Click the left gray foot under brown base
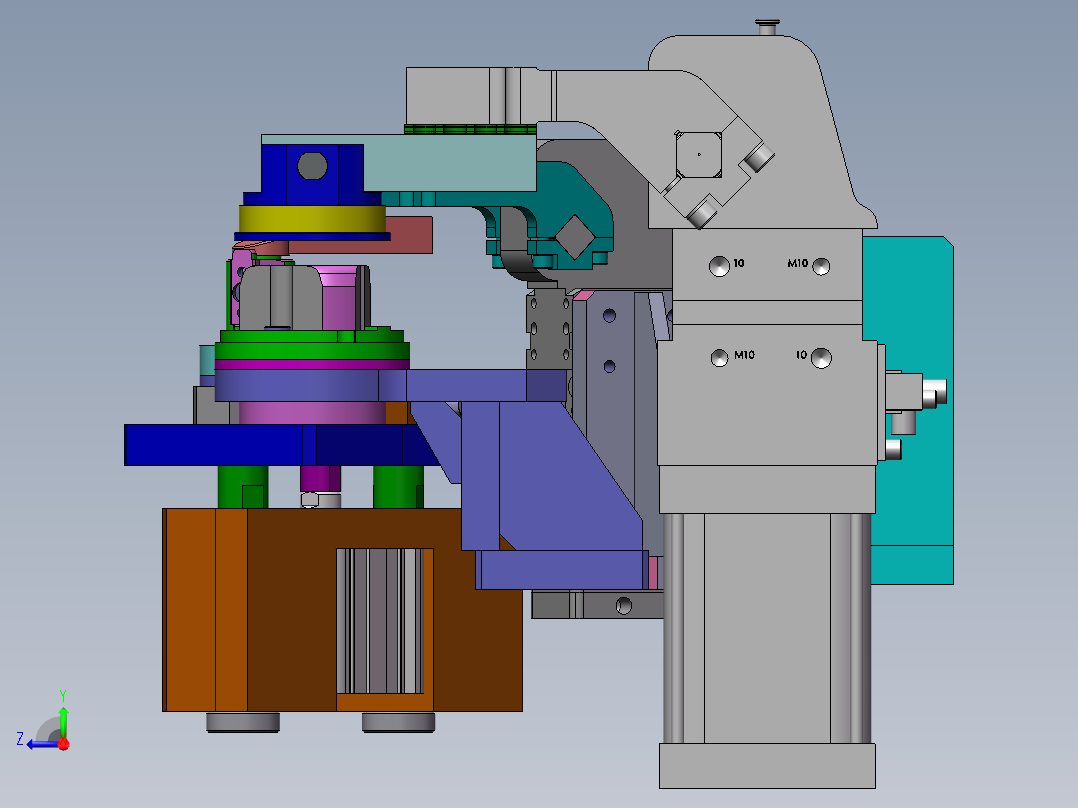This screenshot has height=808, width=1078. (243, 722)
